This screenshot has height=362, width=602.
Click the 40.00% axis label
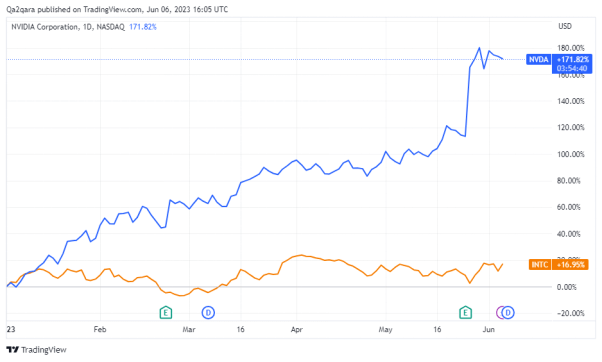pyautogui.click(x=569, y=234)
